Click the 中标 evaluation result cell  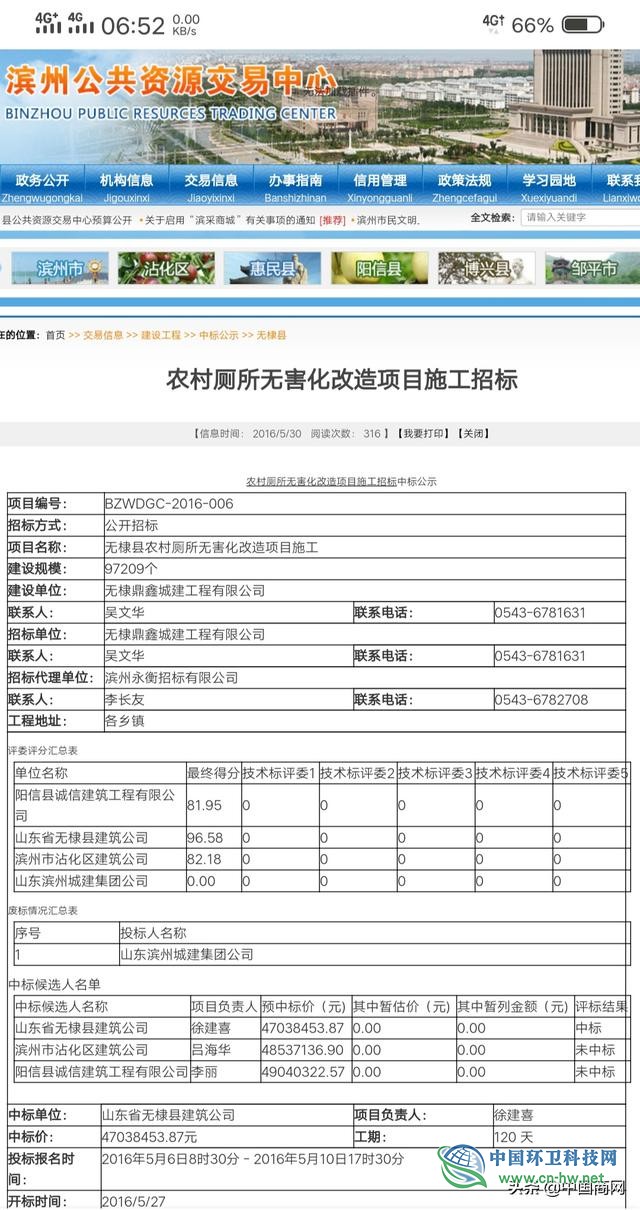click(589, 1028)
